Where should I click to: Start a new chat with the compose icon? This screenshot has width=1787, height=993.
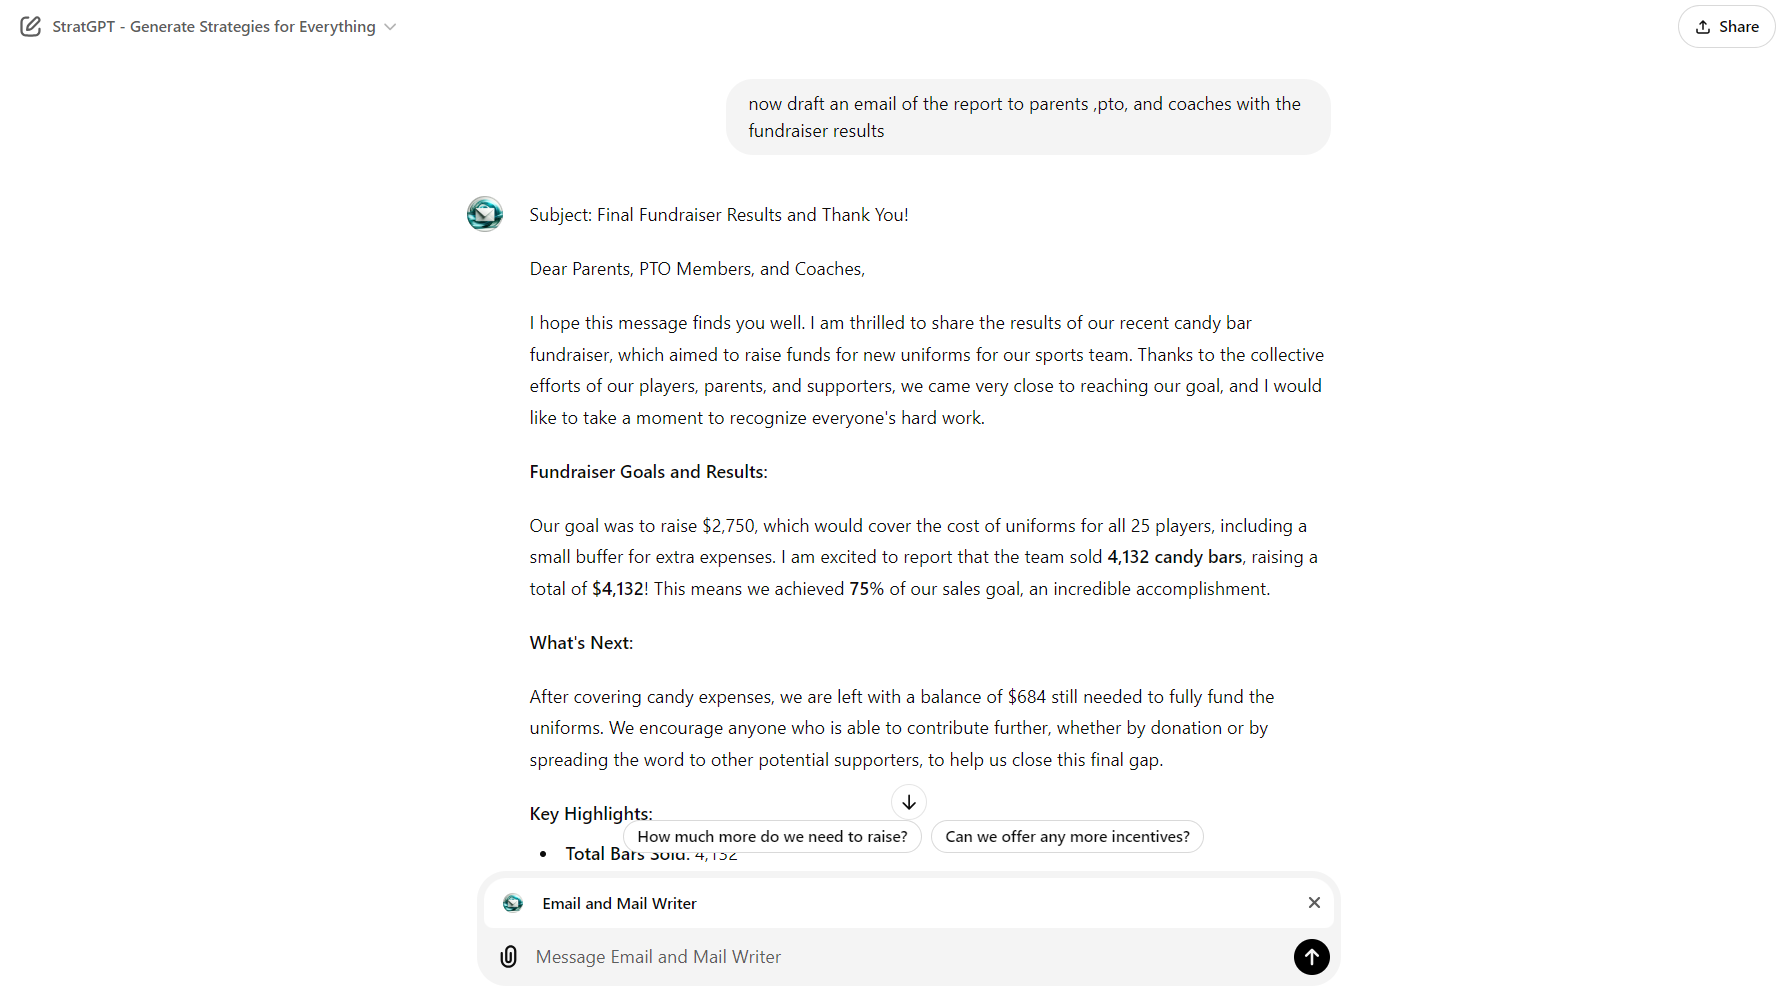[x=30, y=26]
